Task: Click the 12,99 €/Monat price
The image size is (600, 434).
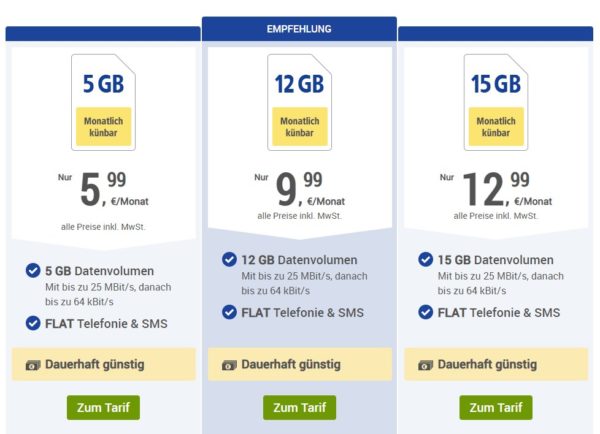Action: [495, 187]
